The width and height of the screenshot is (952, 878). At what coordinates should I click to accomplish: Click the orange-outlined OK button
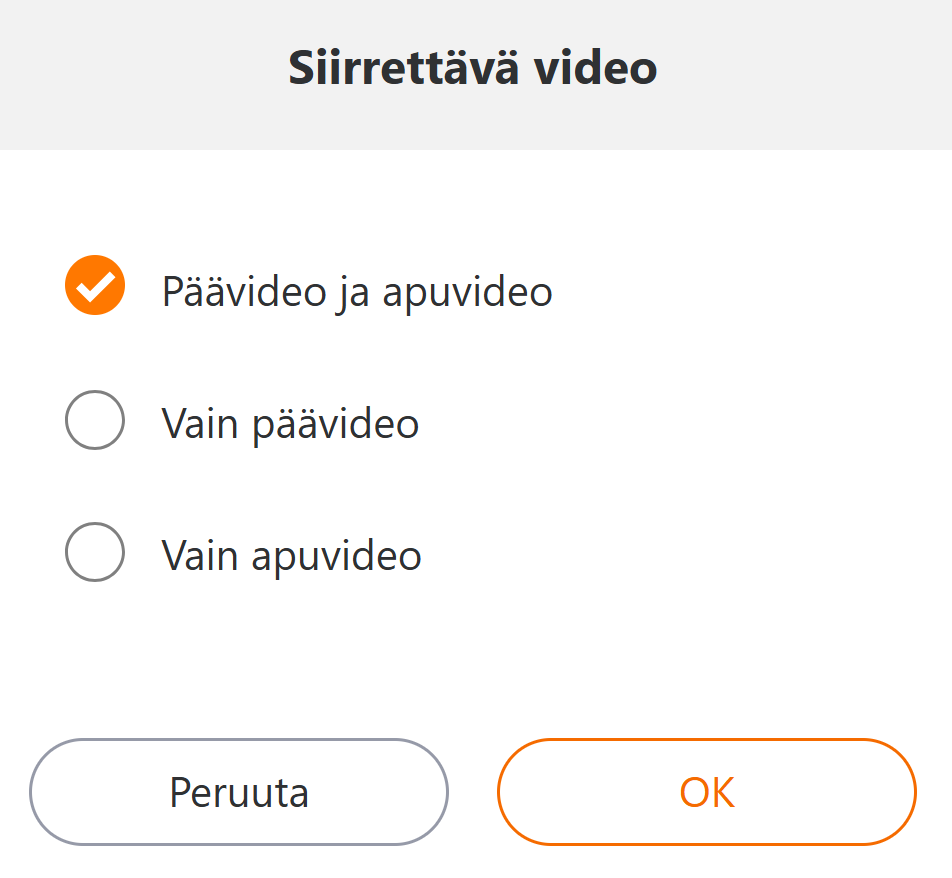(x=706, y=792)
